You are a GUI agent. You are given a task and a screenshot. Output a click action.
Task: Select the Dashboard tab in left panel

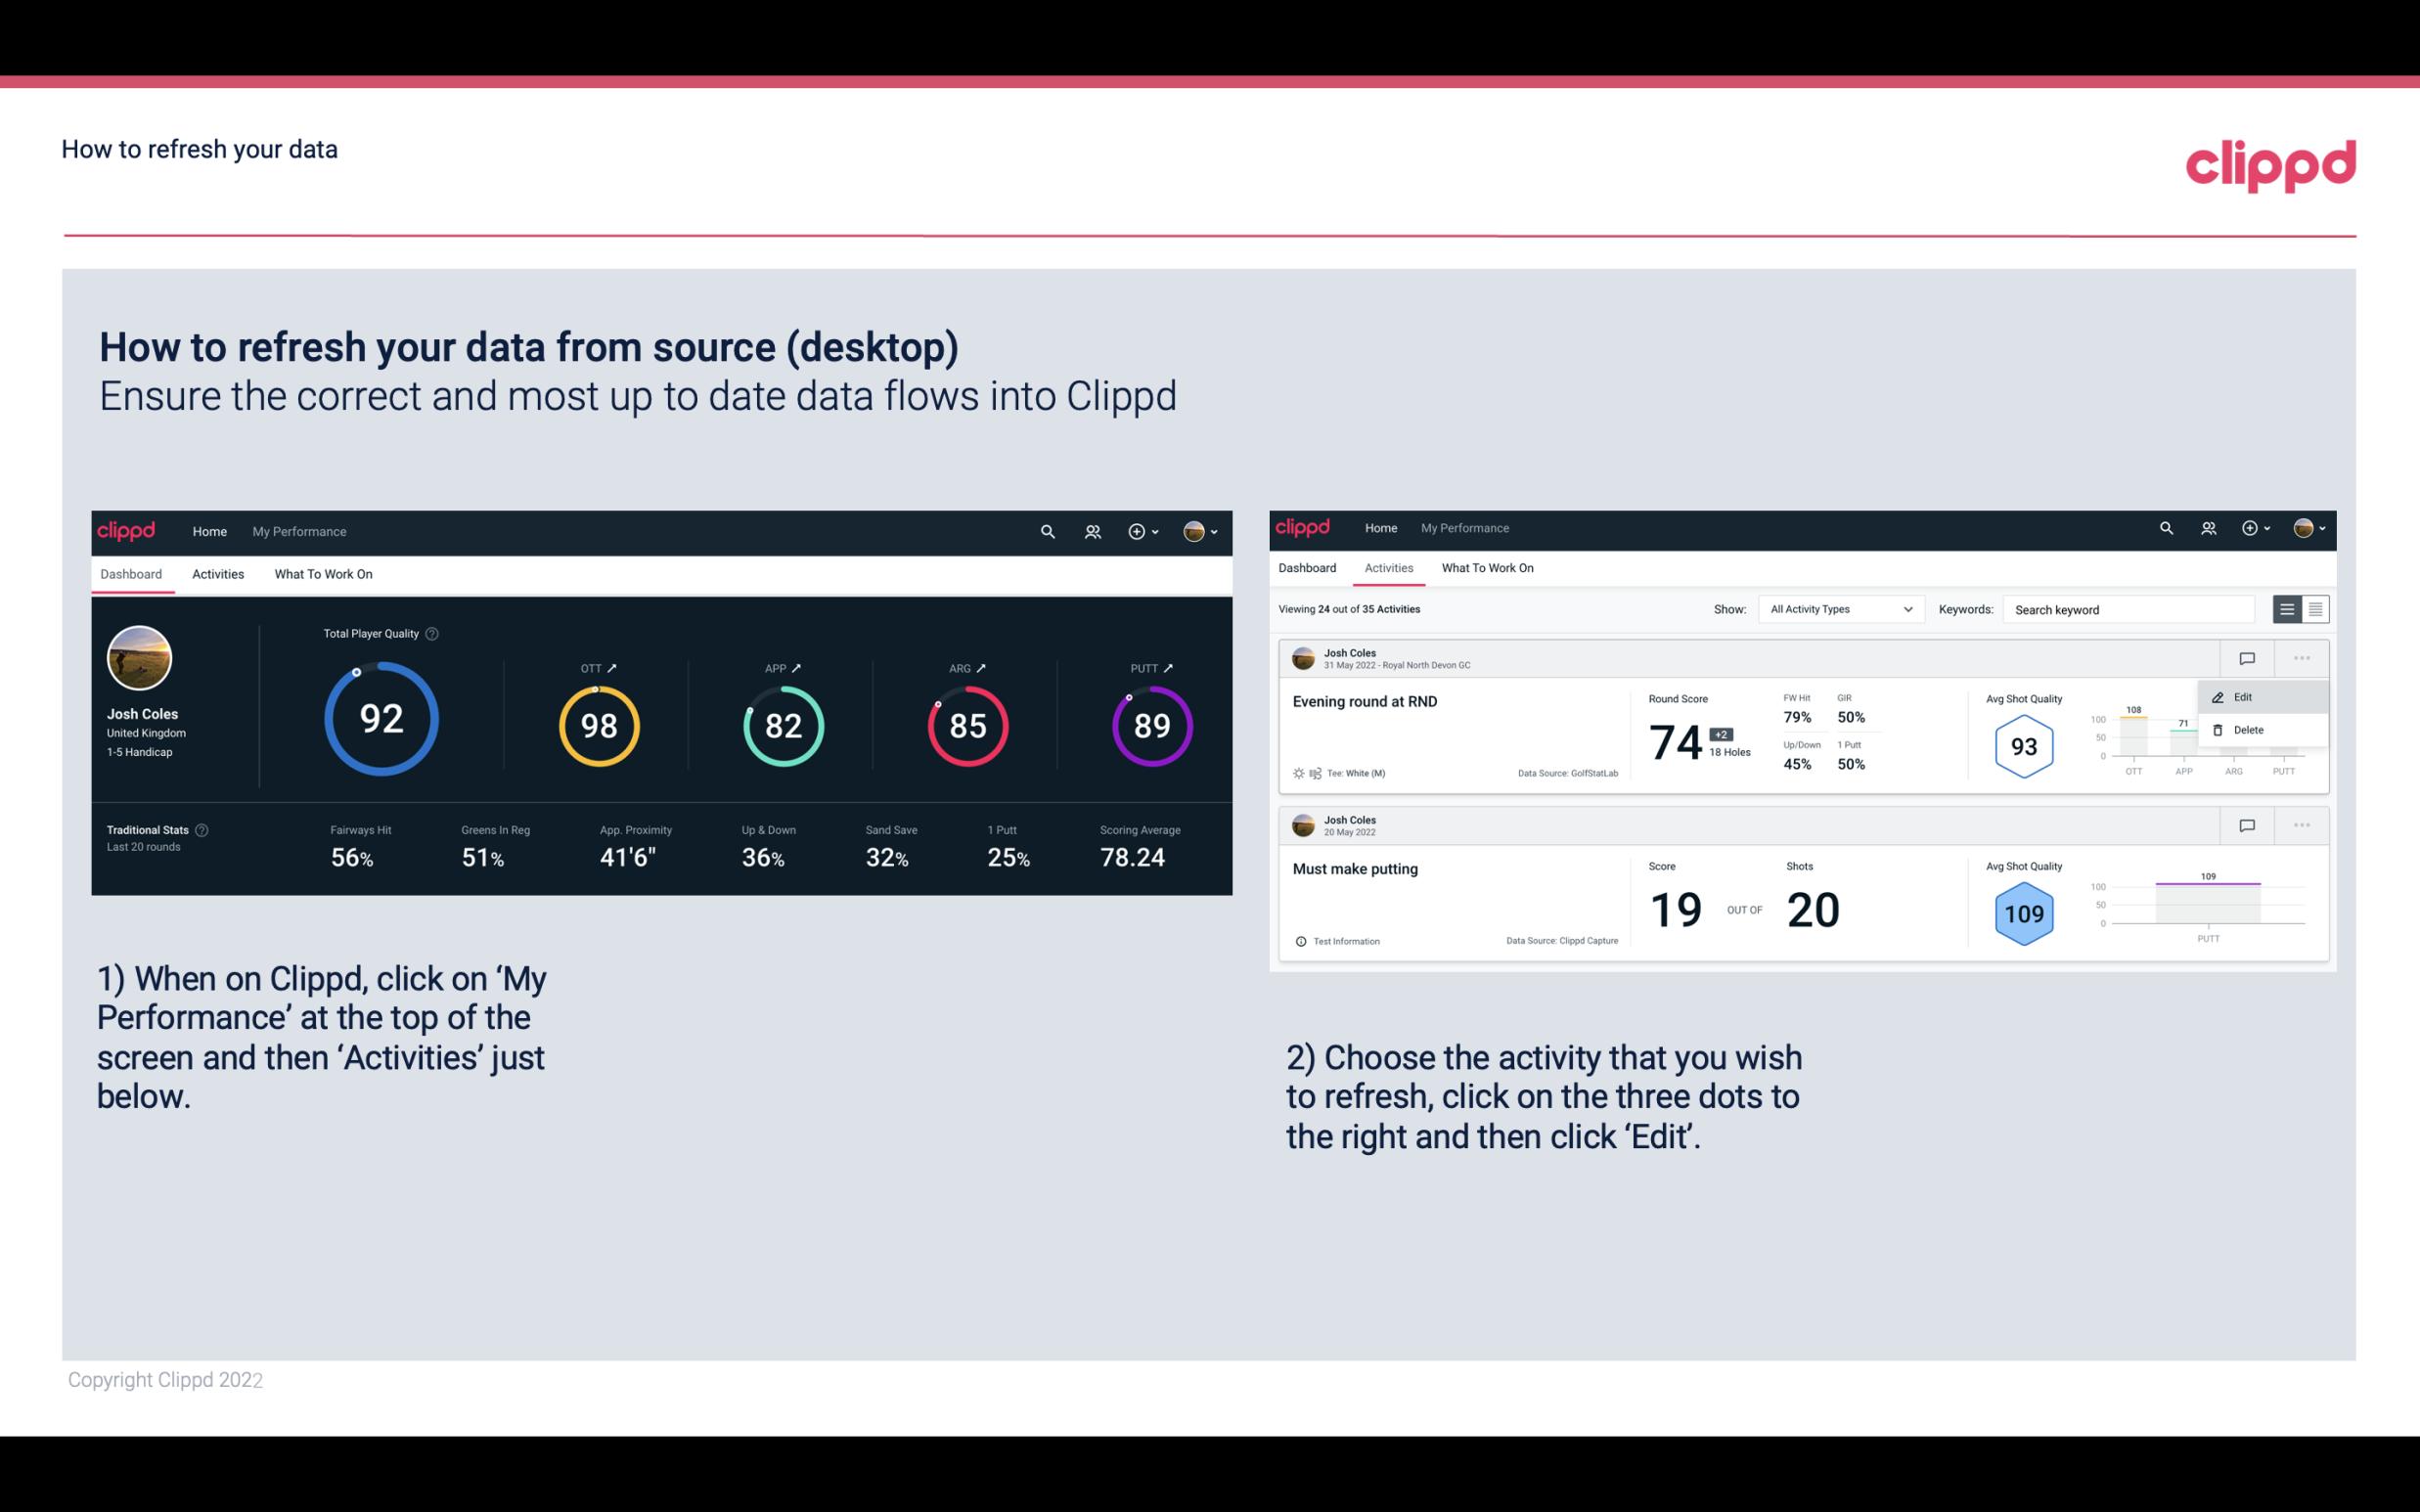(x=131, y=573)
